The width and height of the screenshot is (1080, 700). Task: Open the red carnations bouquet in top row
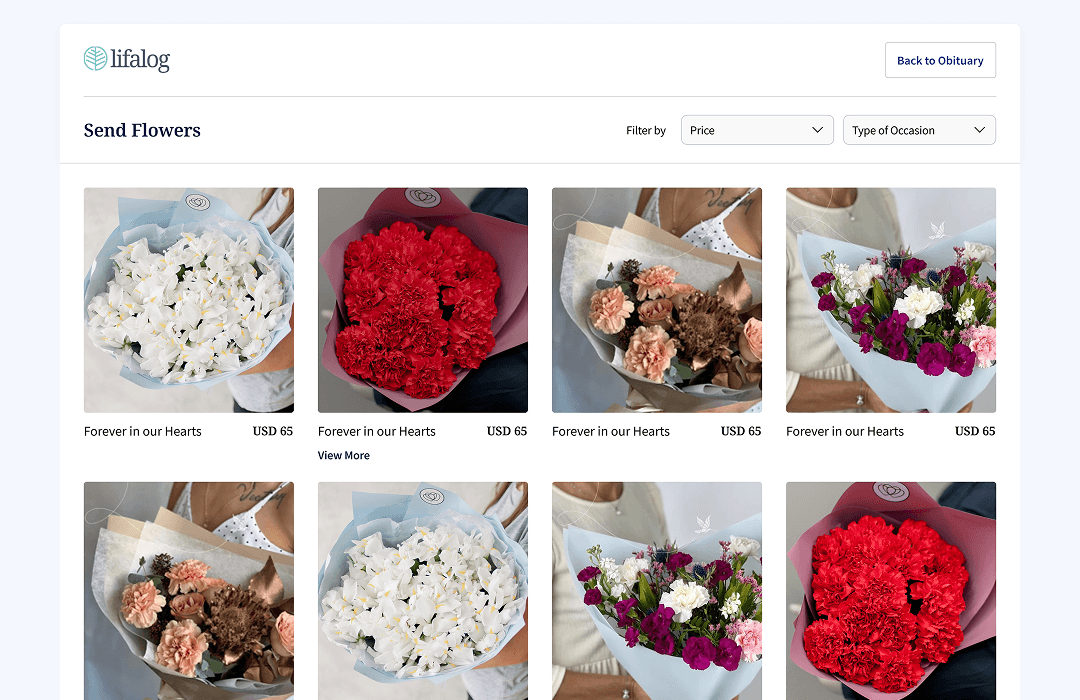click(422, 300)
